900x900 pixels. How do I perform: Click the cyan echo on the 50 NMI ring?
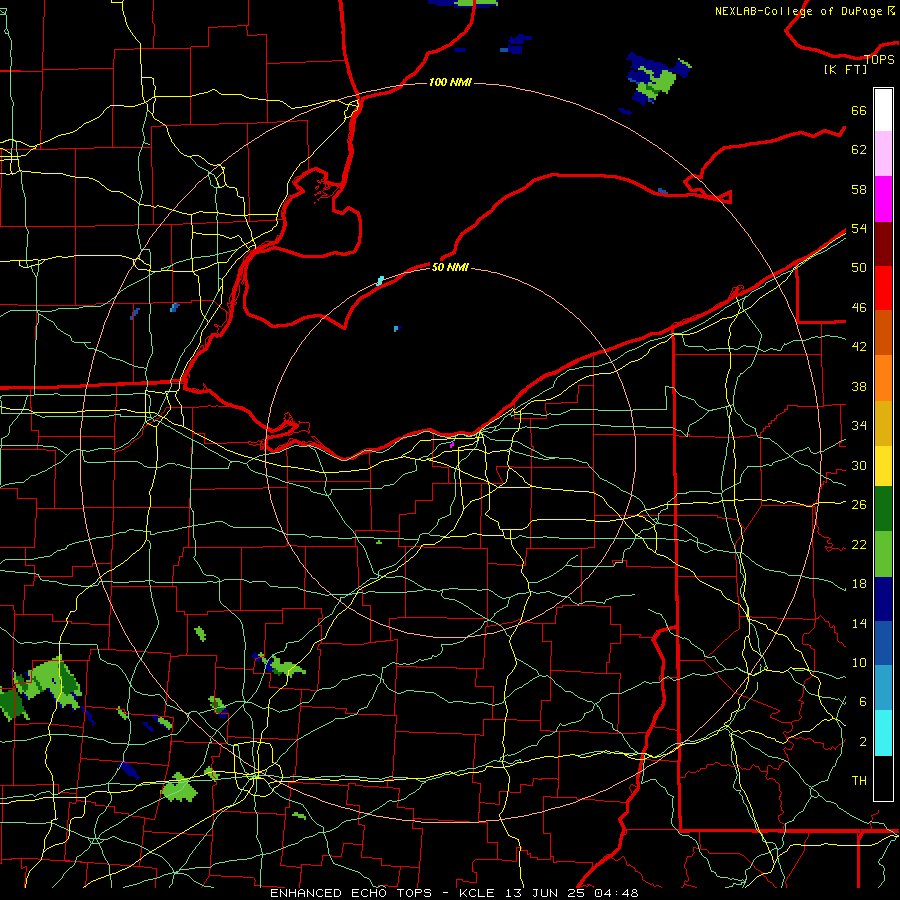coord(380,281)
